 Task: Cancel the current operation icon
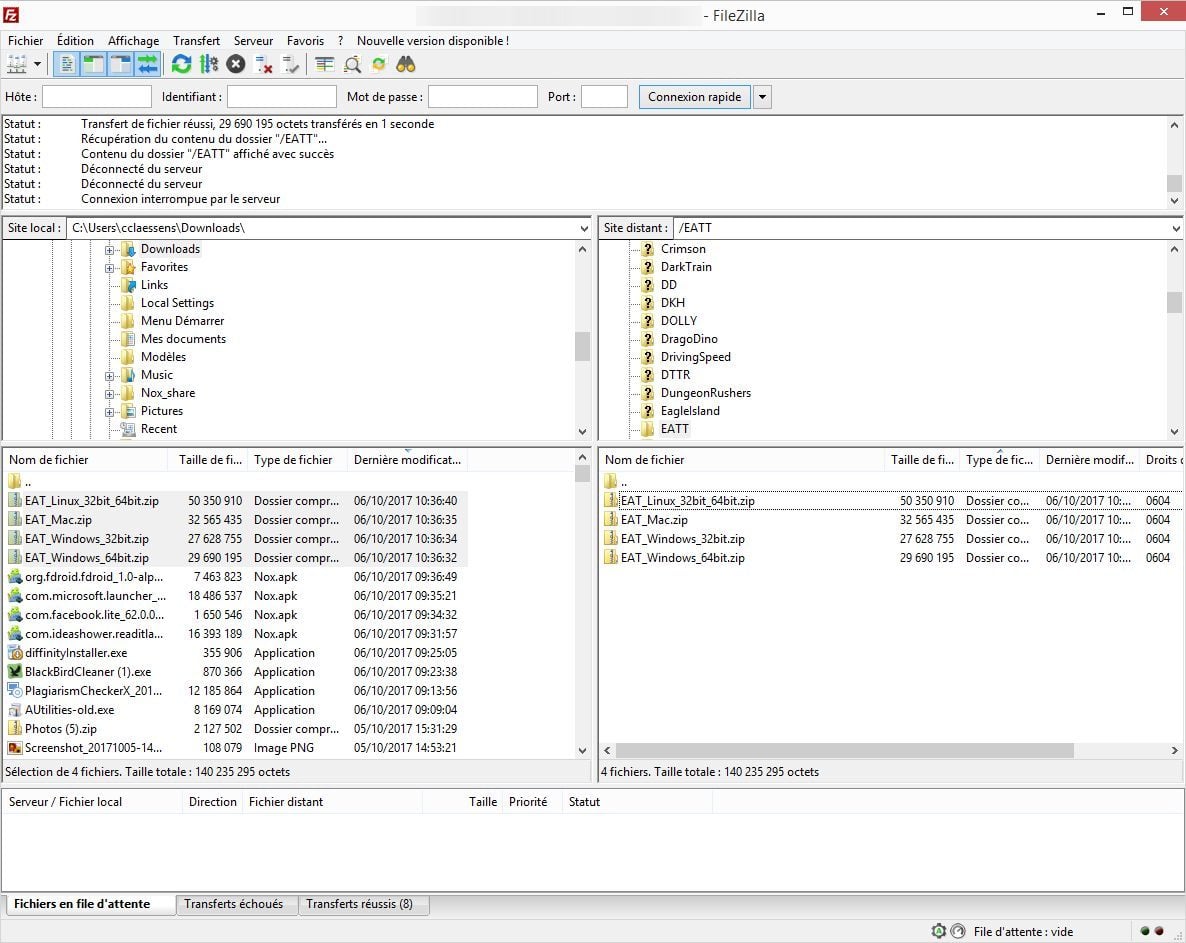(x=235, y=65)
